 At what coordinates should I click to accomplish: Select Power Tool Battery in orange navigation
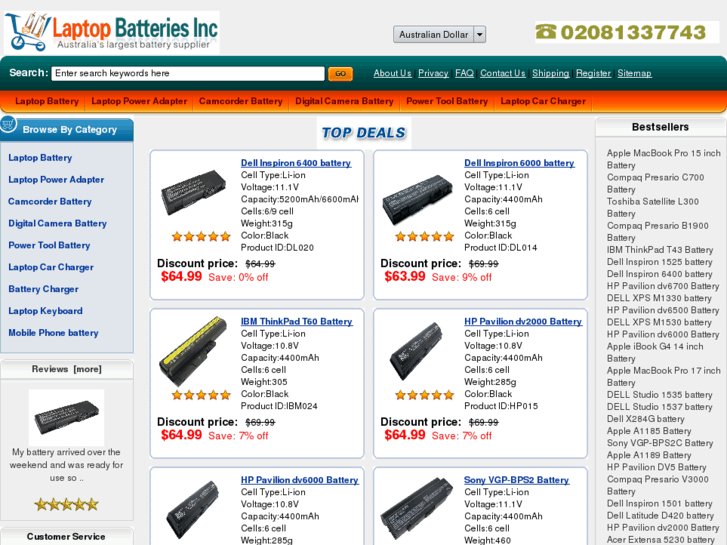point(447,101)
